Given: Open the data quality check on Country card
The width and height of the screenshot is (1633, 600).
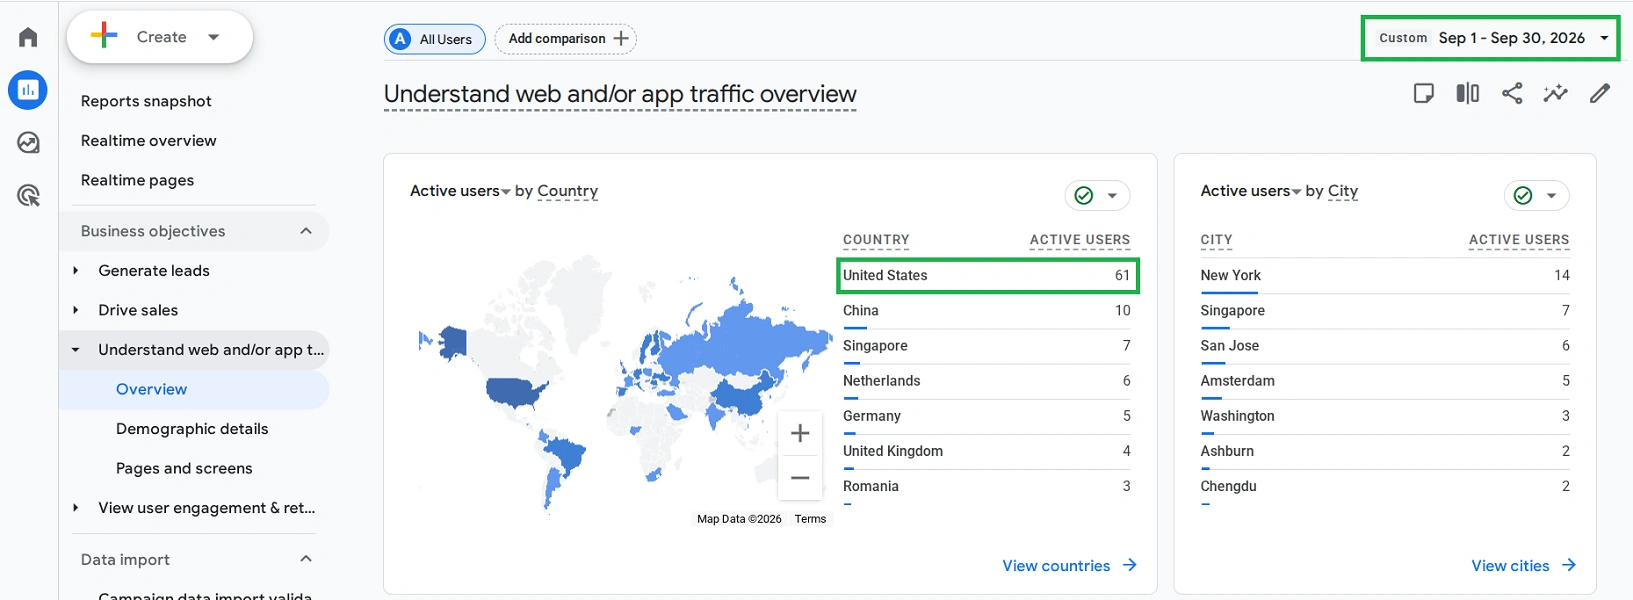Looking at the screenshot, I should click(1097, 196).
